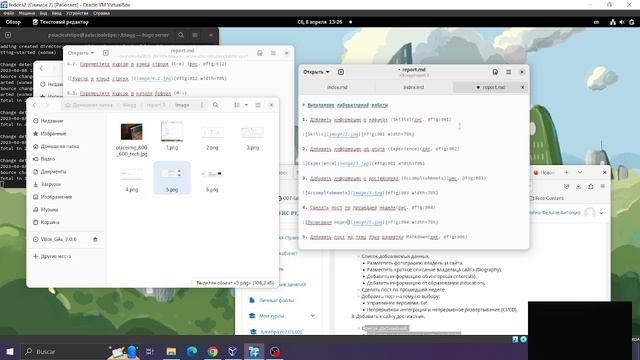Click save document icon in front text editor

tap(495, 72)
